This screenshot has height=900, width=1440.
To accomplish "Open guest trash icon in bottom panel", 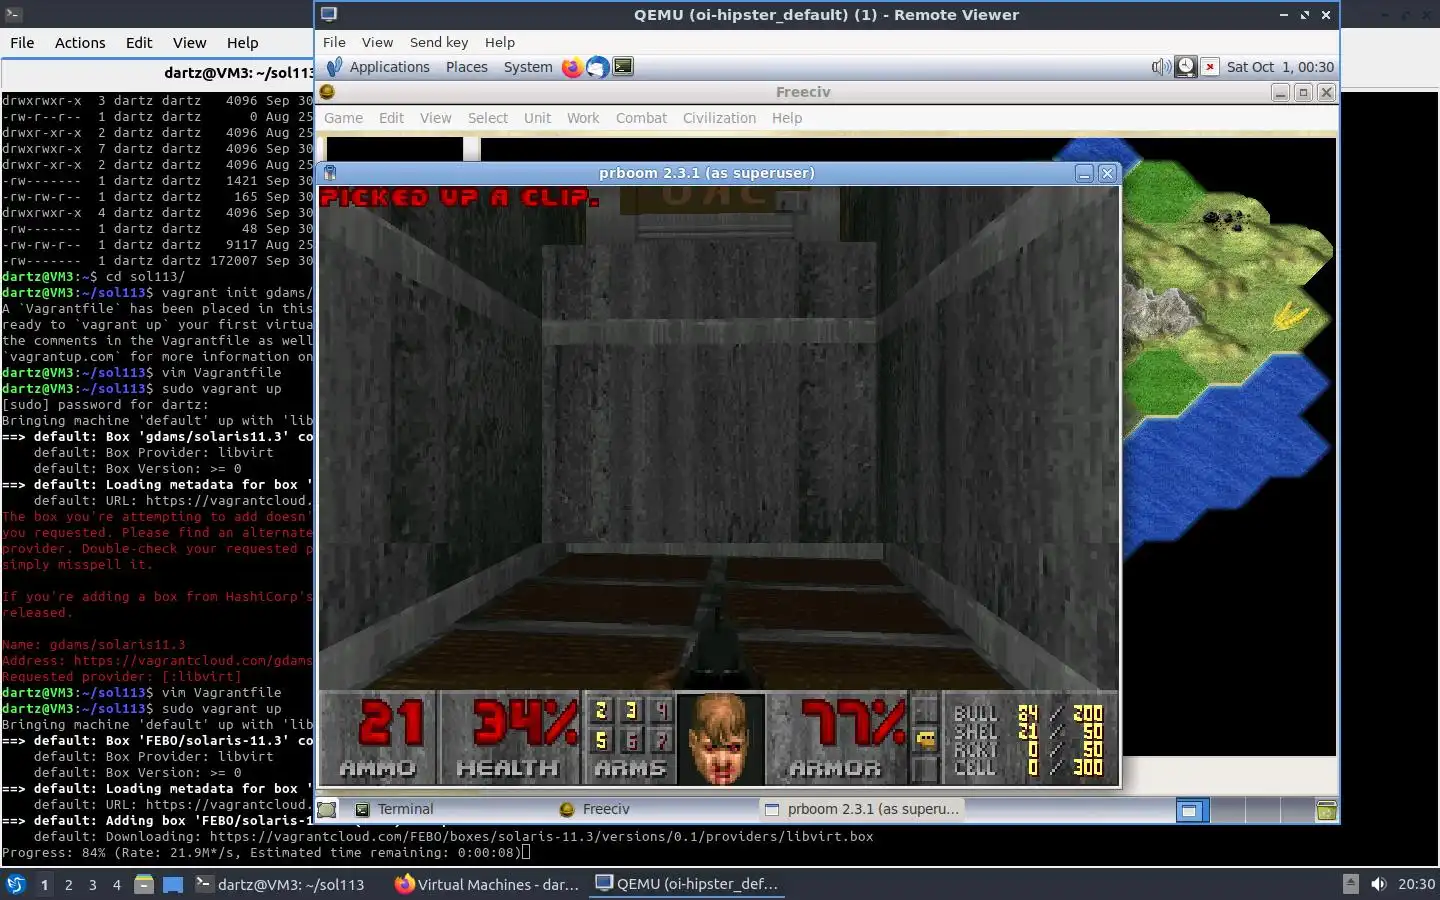I will tap(1326, 810).
